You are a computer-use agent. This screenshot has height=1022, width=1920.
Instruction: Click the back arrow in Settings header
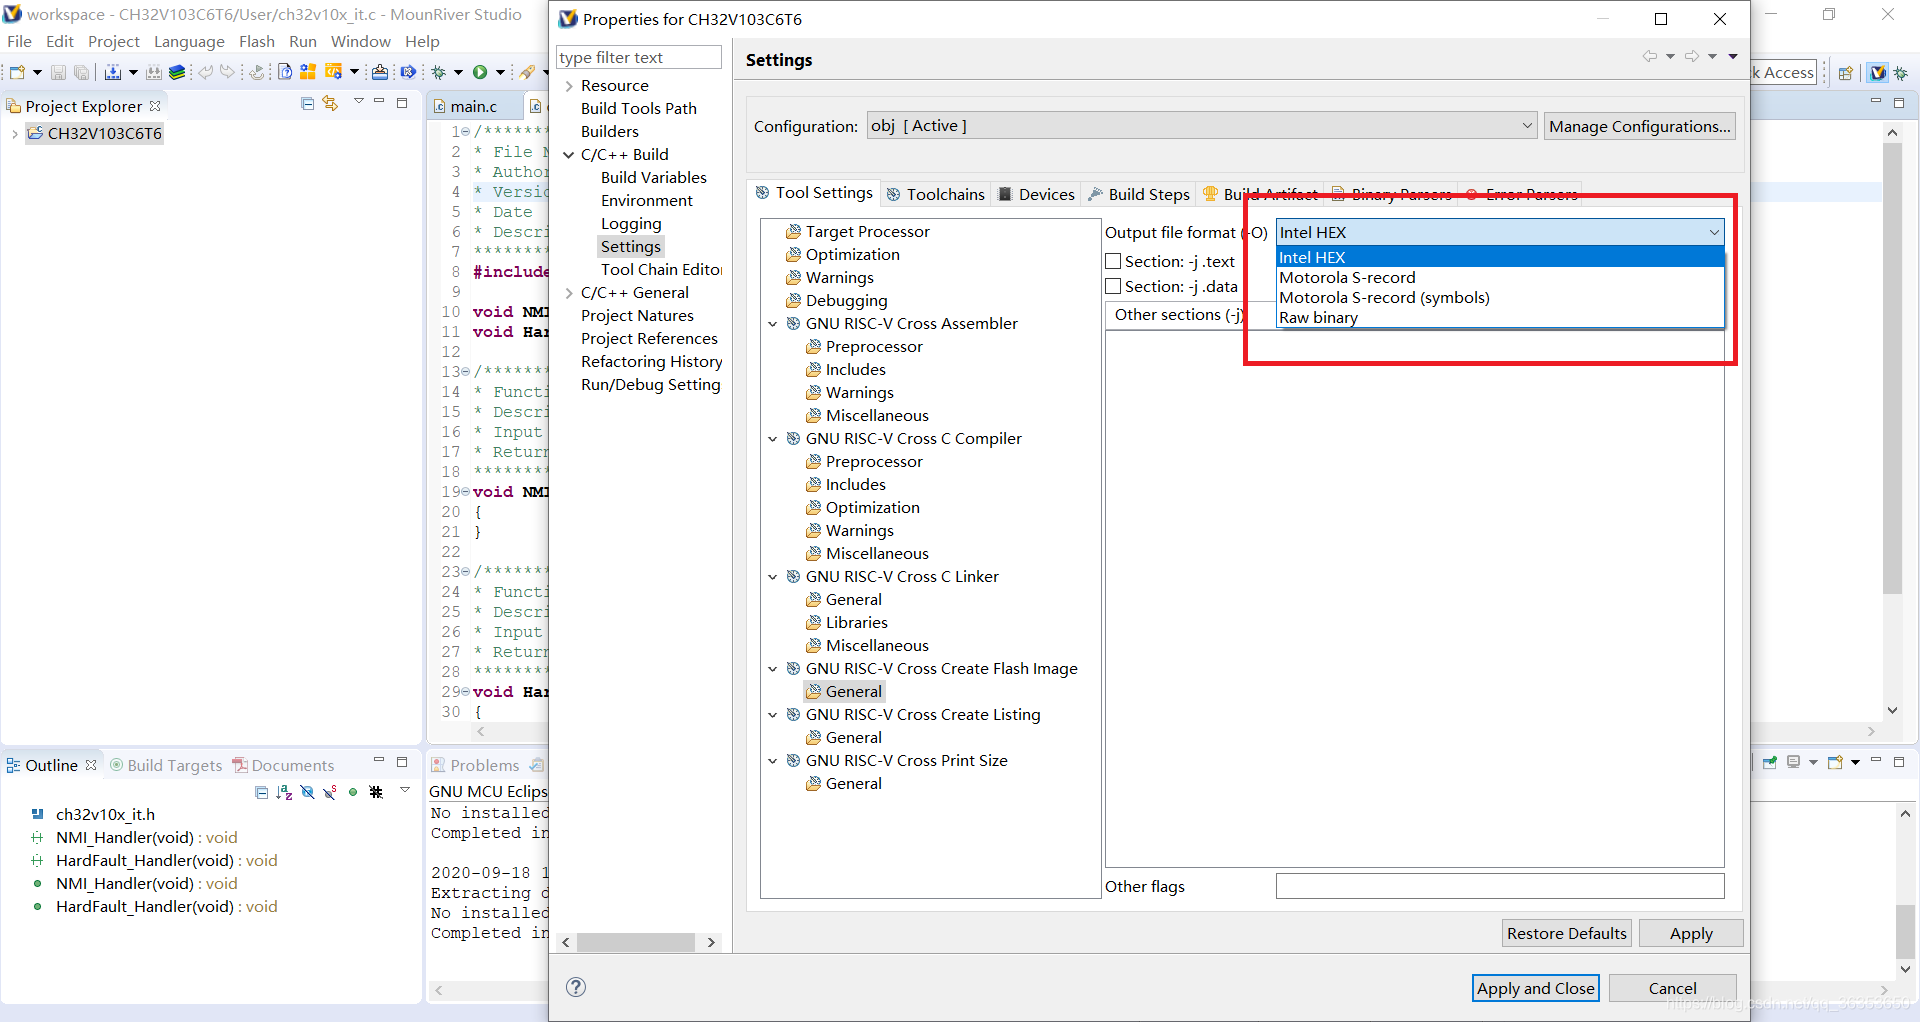coord(1649,56)
